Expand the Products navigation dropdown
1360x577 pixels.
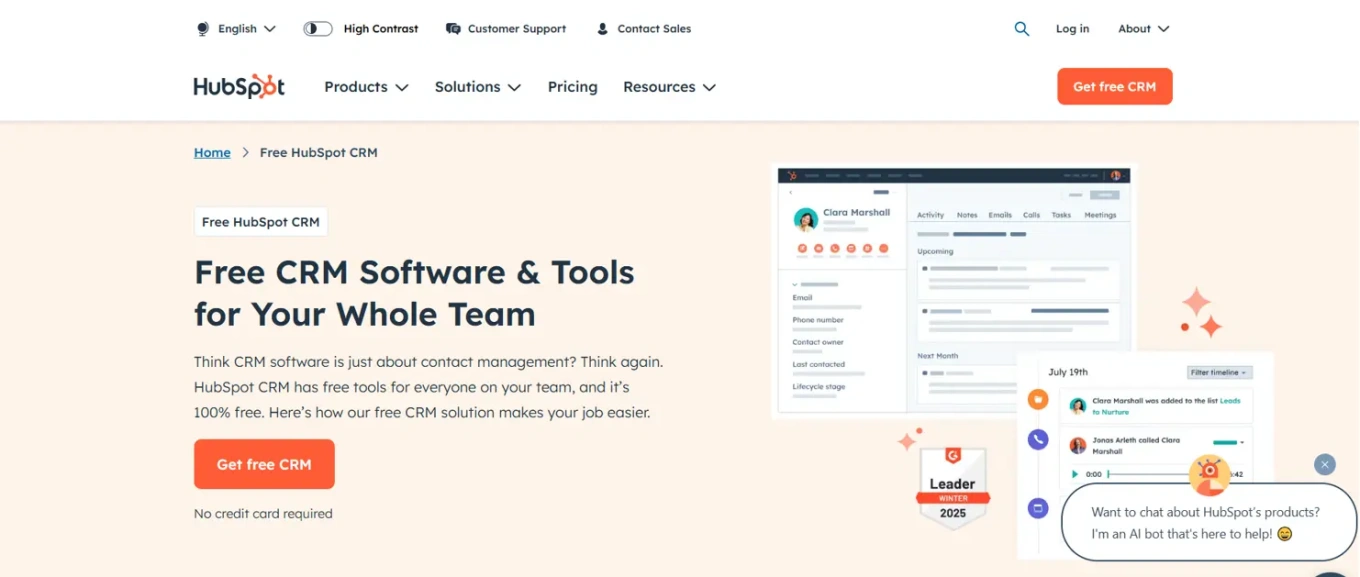pyautogui.click(x=365, y=87)
